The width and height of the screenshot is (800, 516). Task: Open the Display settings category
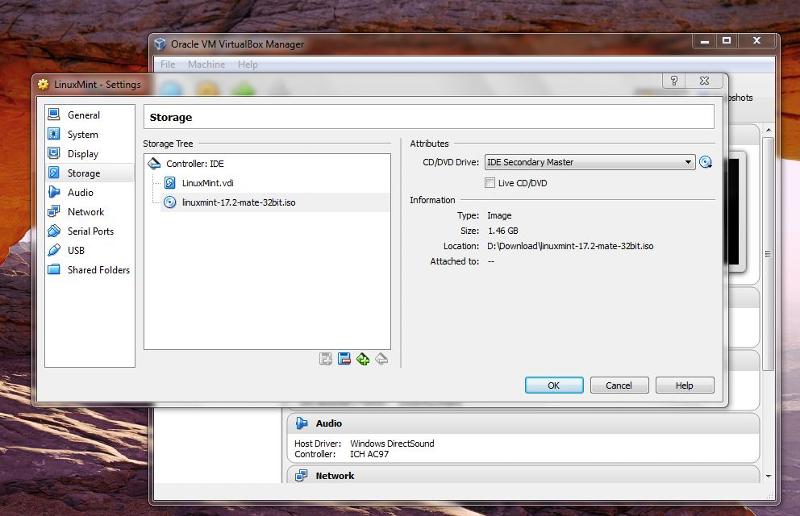[83, 154]
